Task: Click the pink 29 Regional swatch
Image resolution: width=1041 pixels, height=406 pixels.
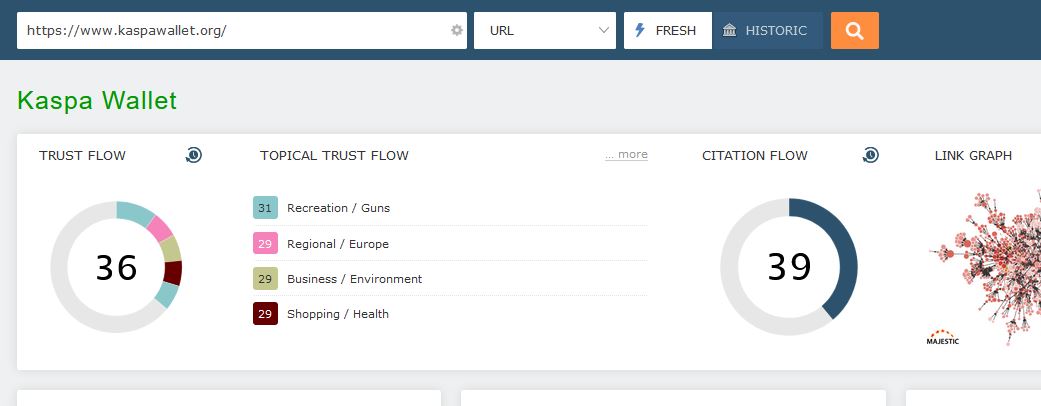Action: pos(265,244)
